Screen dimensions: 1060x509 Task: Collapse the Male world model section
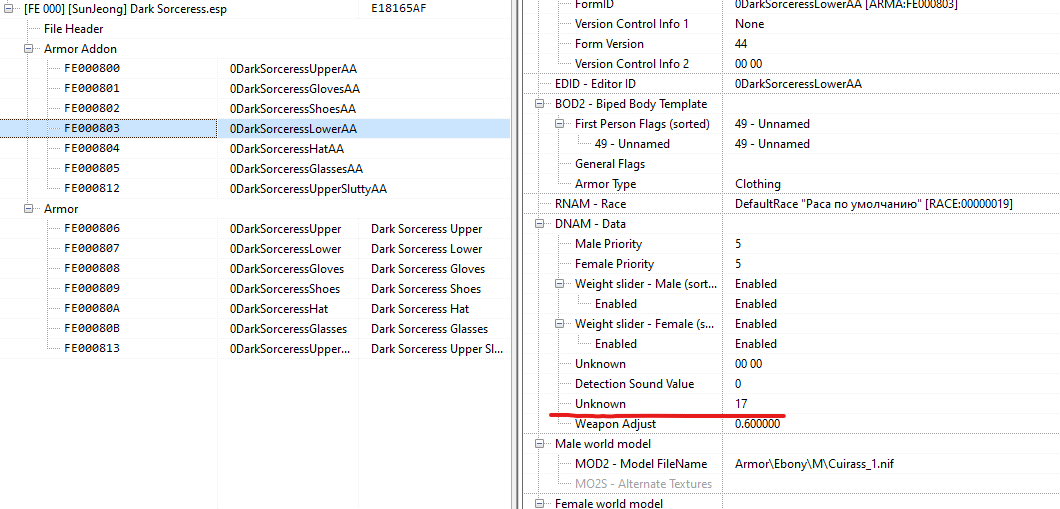(539, 444)
